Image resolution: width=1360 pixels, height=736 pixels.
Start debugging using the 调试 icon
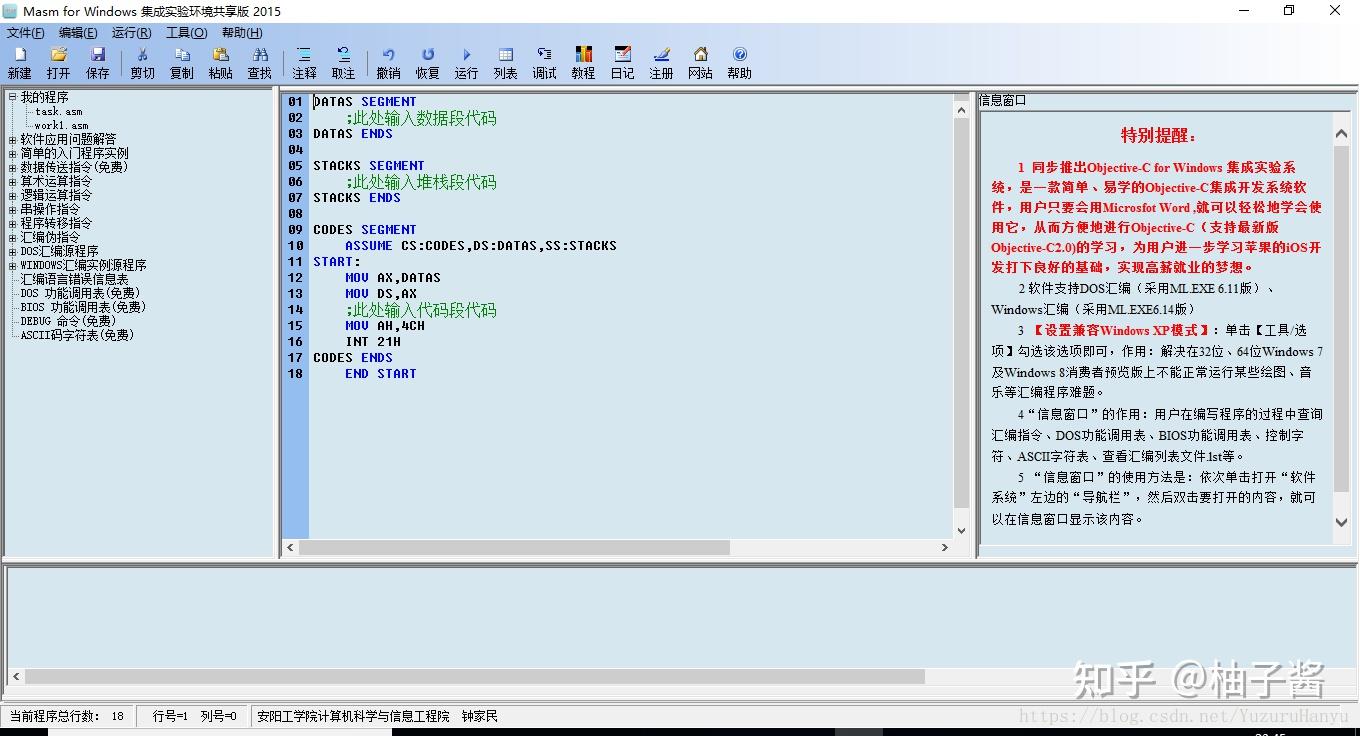pos(543,61)
